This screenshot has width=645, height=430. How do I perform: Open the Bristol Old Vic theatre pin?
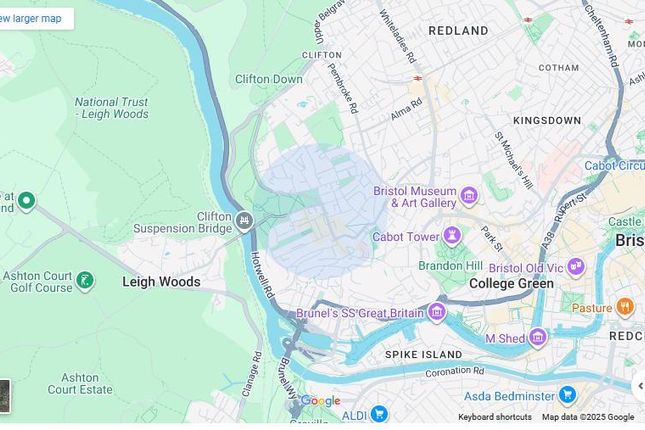[x=576, y=268]
